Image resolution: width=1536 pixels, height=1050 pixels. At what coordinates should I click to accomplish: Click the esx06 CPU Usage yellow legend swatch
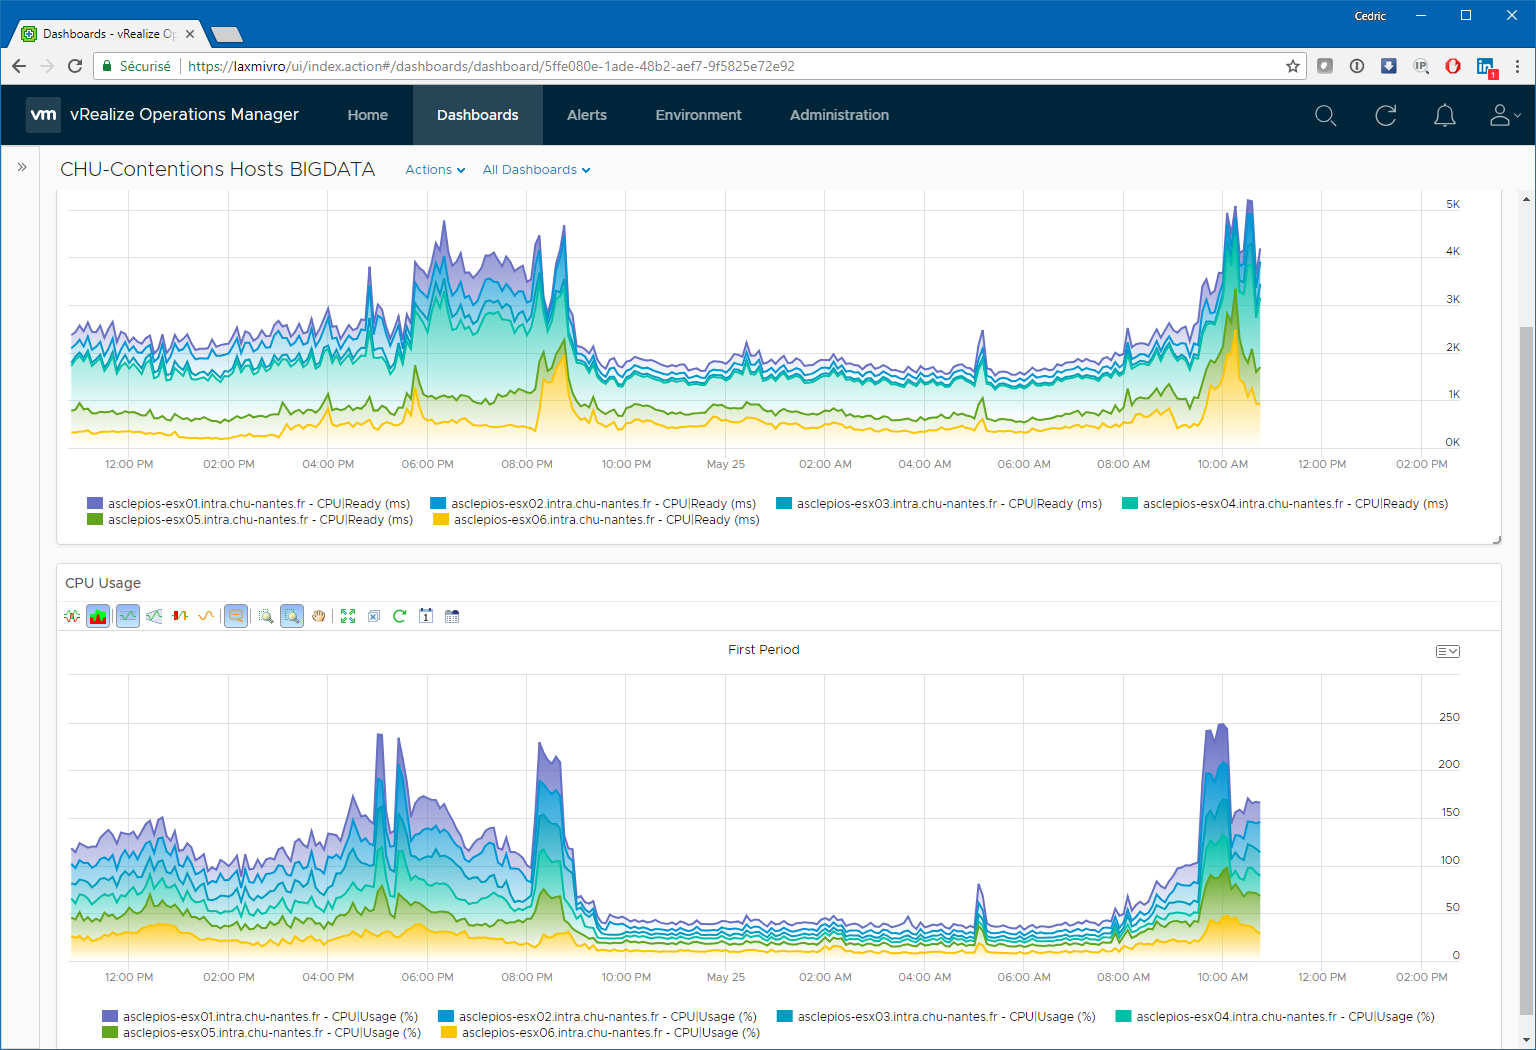pyautogui.click(x=449, y=1032)
